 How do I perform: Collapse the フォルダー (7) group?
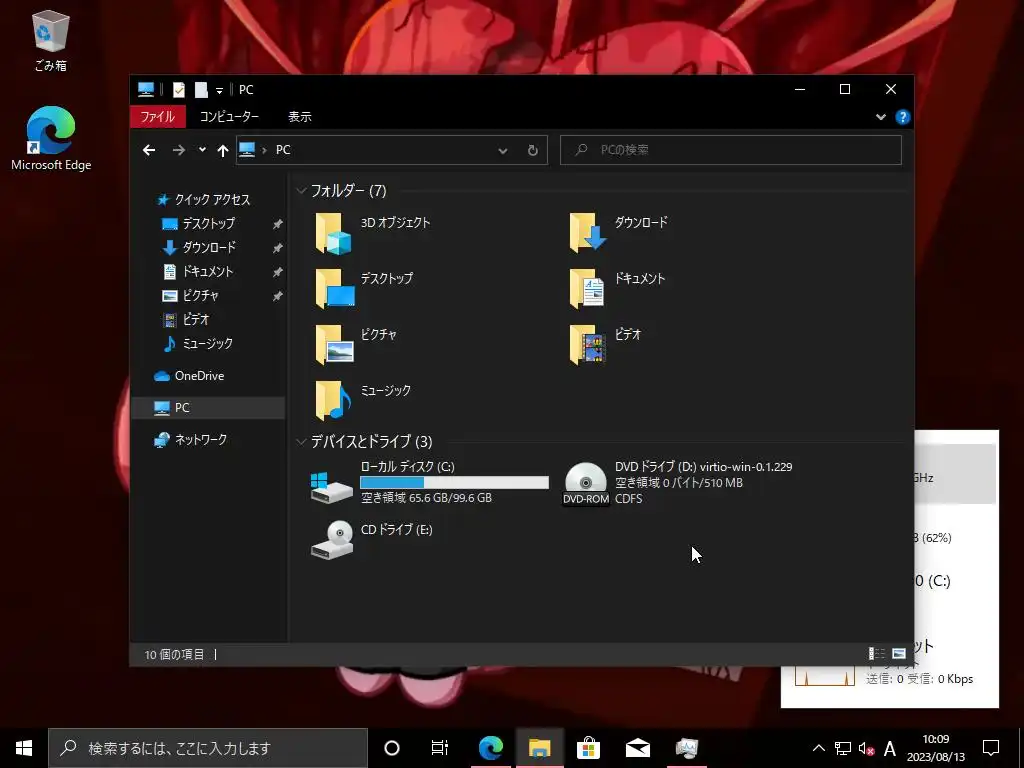click(x=301, y=191)
